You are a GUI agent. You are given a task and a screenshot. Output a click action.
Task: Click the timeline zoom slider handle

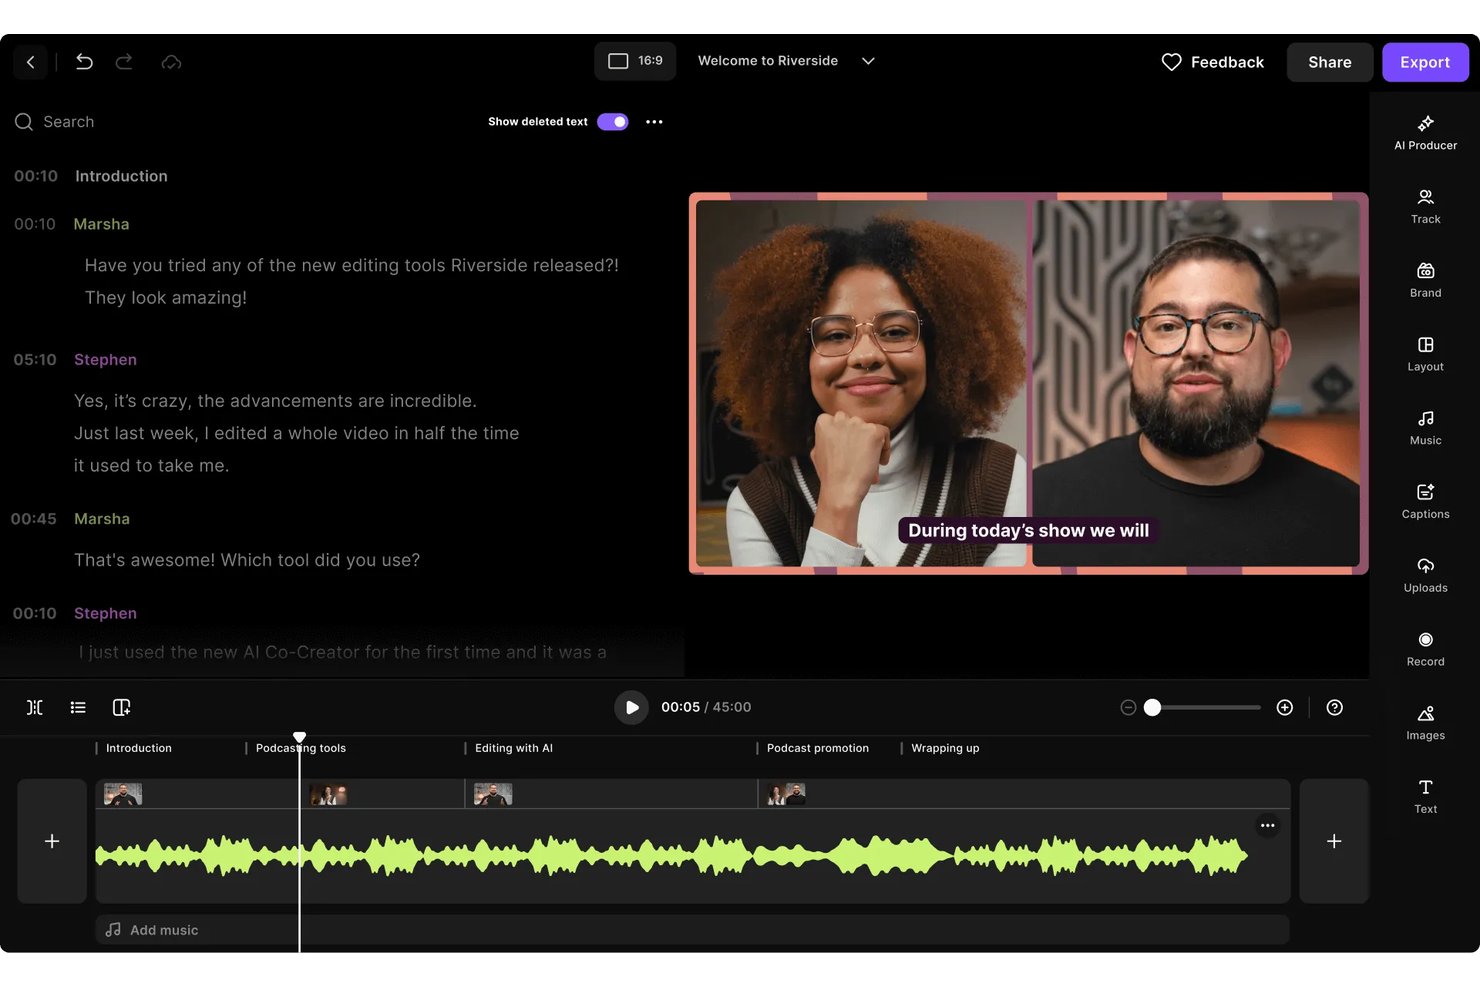pos(1152,707)
